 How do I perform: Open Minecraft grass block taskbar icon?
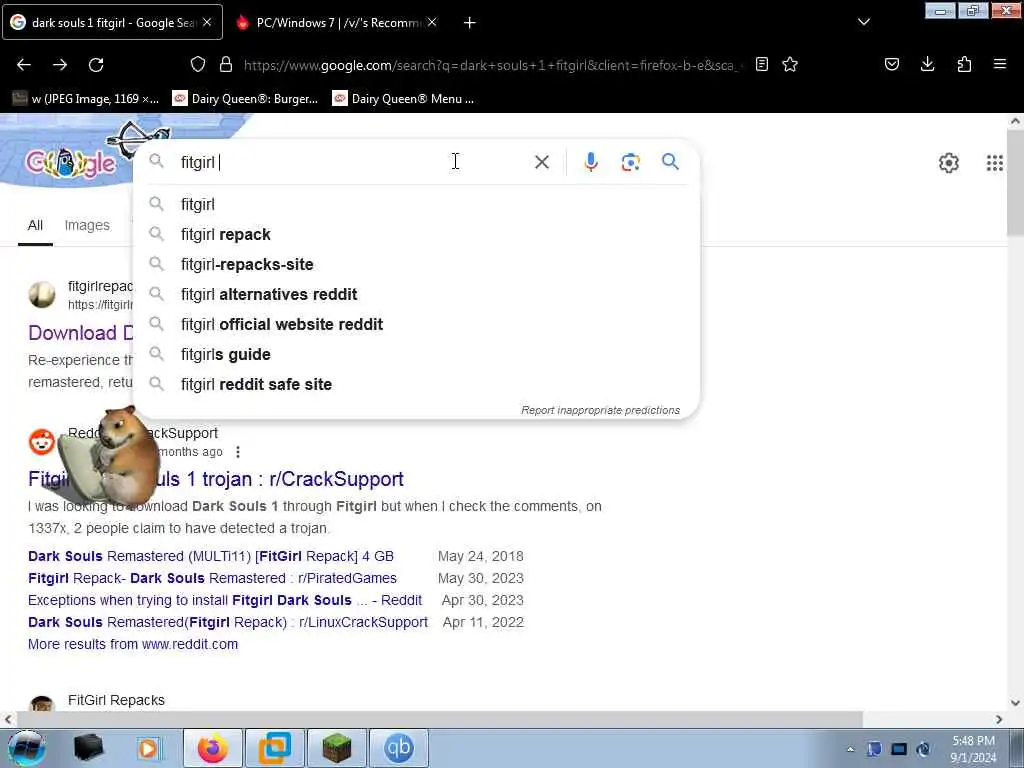pos(337,748)
